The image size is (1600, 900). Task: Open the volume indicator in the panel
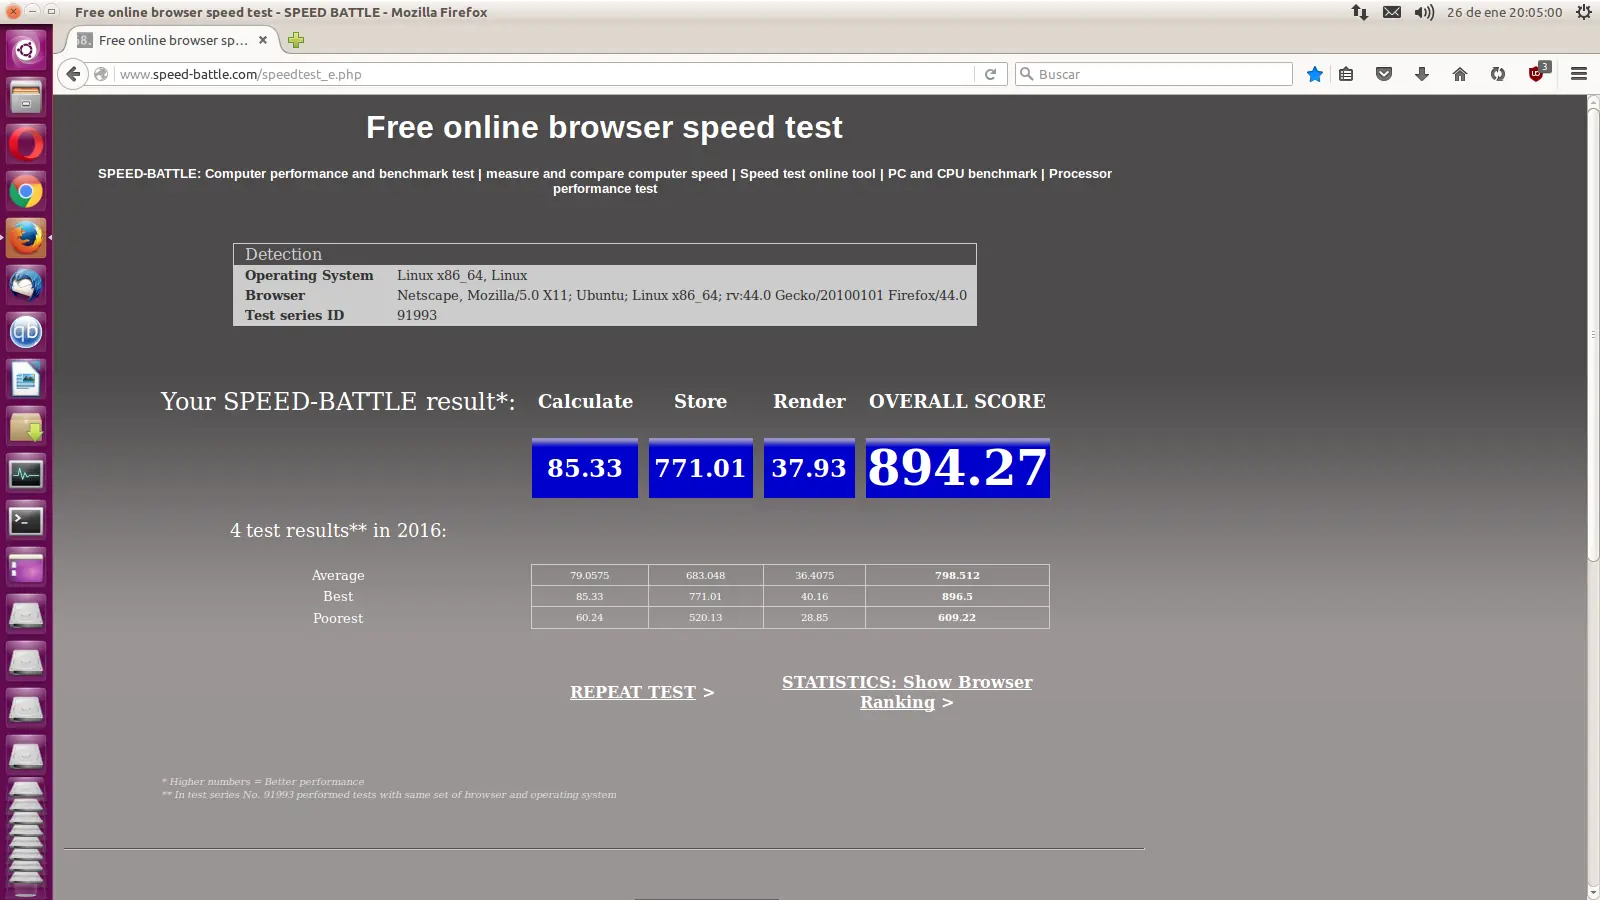click(1422, 12)
